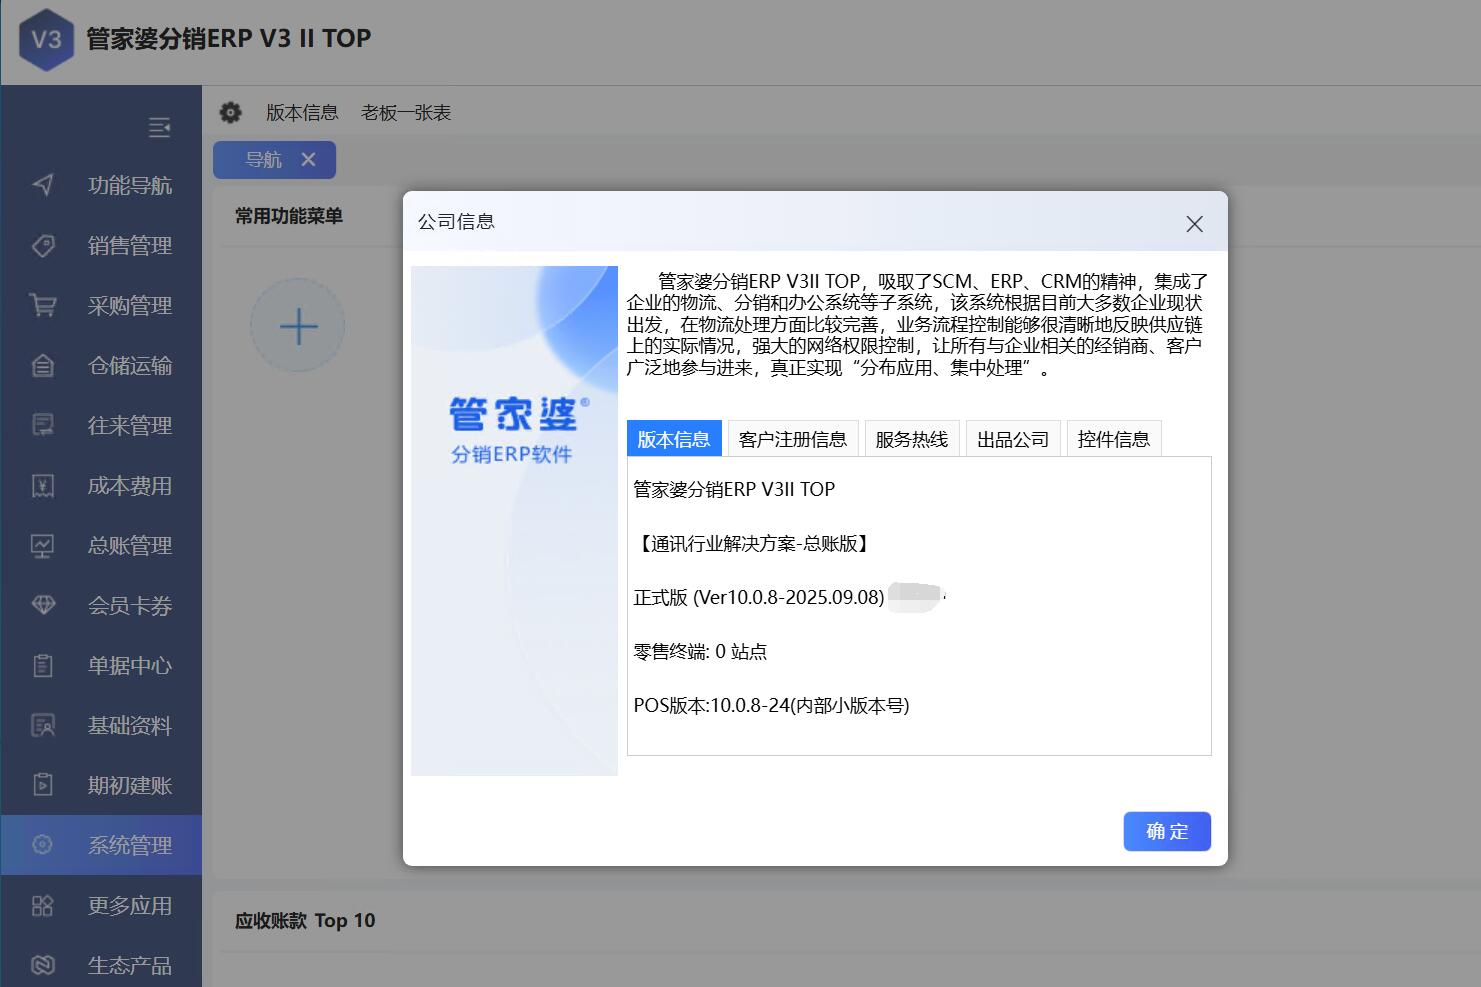Close the 公司信息 dialog with X
1481x987 pixels.
[x=1194, y=224]
